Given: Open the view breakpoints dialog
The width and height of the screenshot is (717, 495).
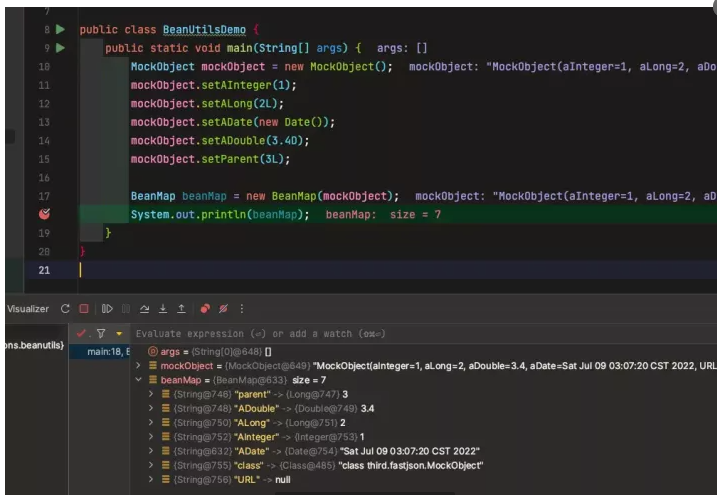Looking at the screenshot, I should point(205,309).
